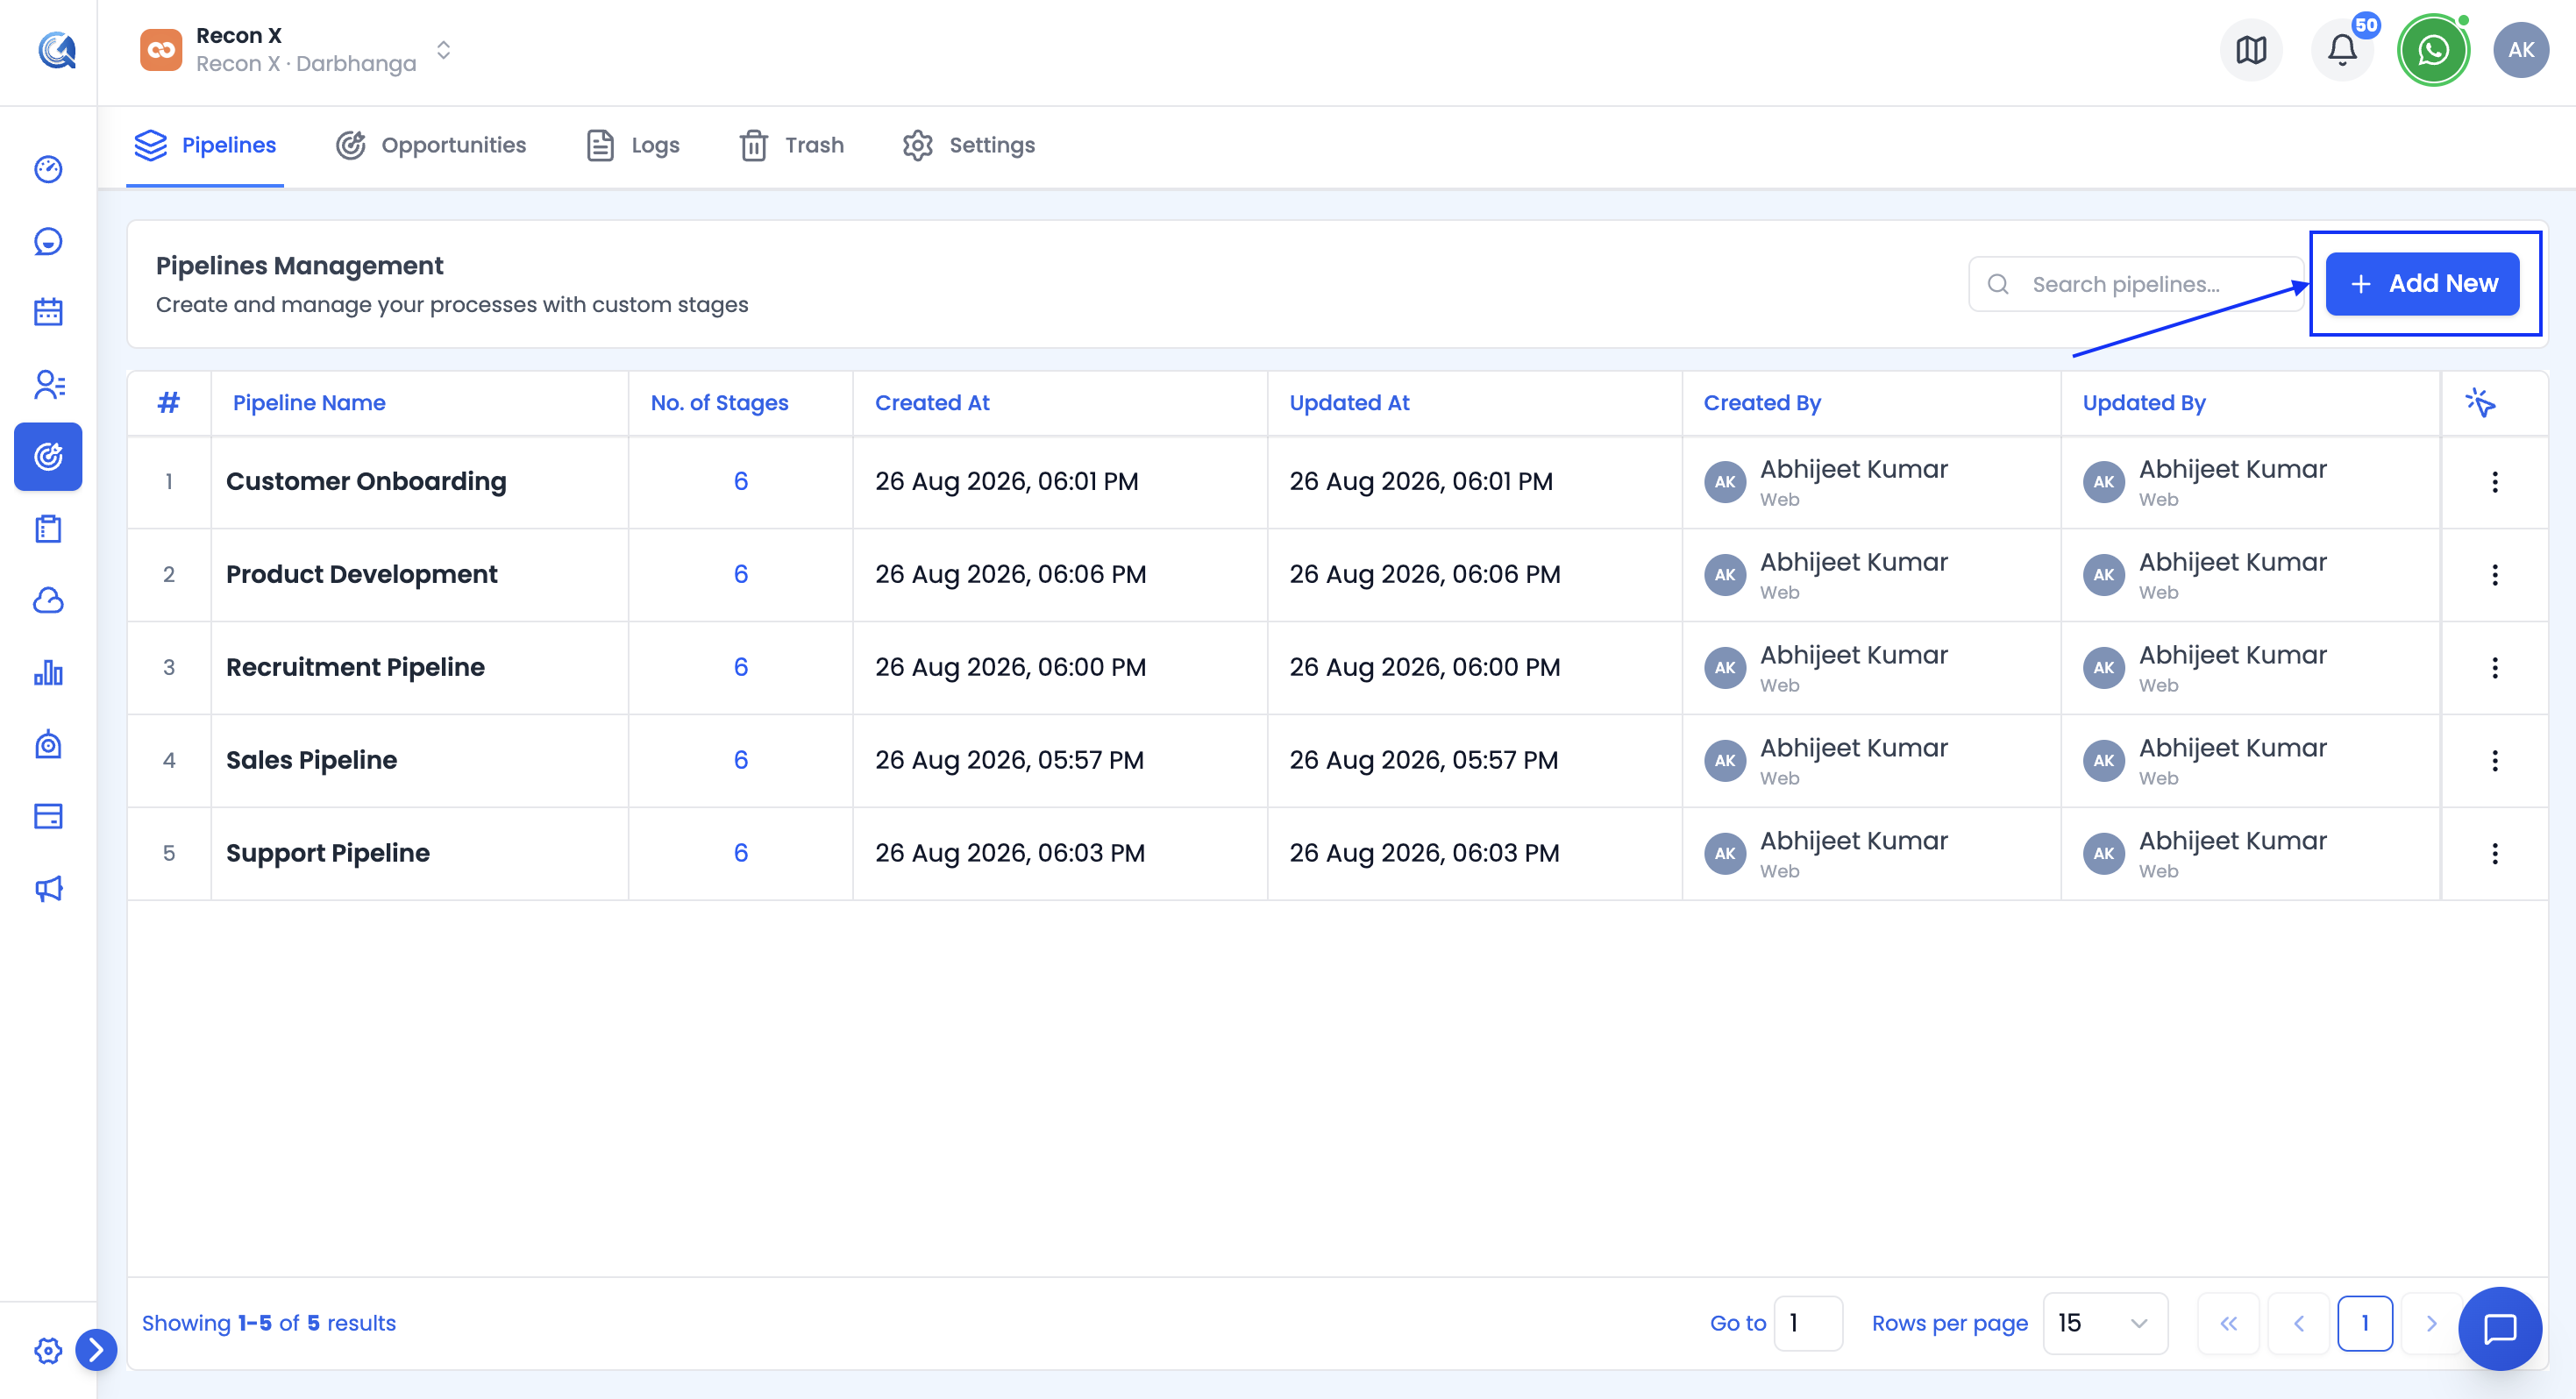This screenshot has width=2576, height=1399.
Task: Open the dashboard gauge icon in sidebar
Action: [48, 169]
